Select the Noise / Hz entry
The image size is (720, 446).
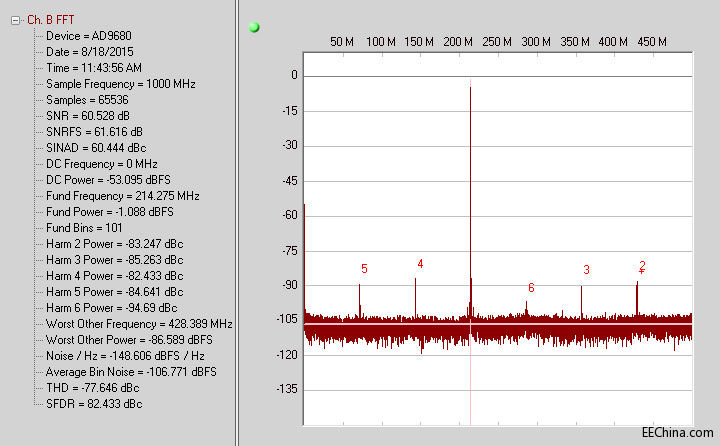coord(125,356)
